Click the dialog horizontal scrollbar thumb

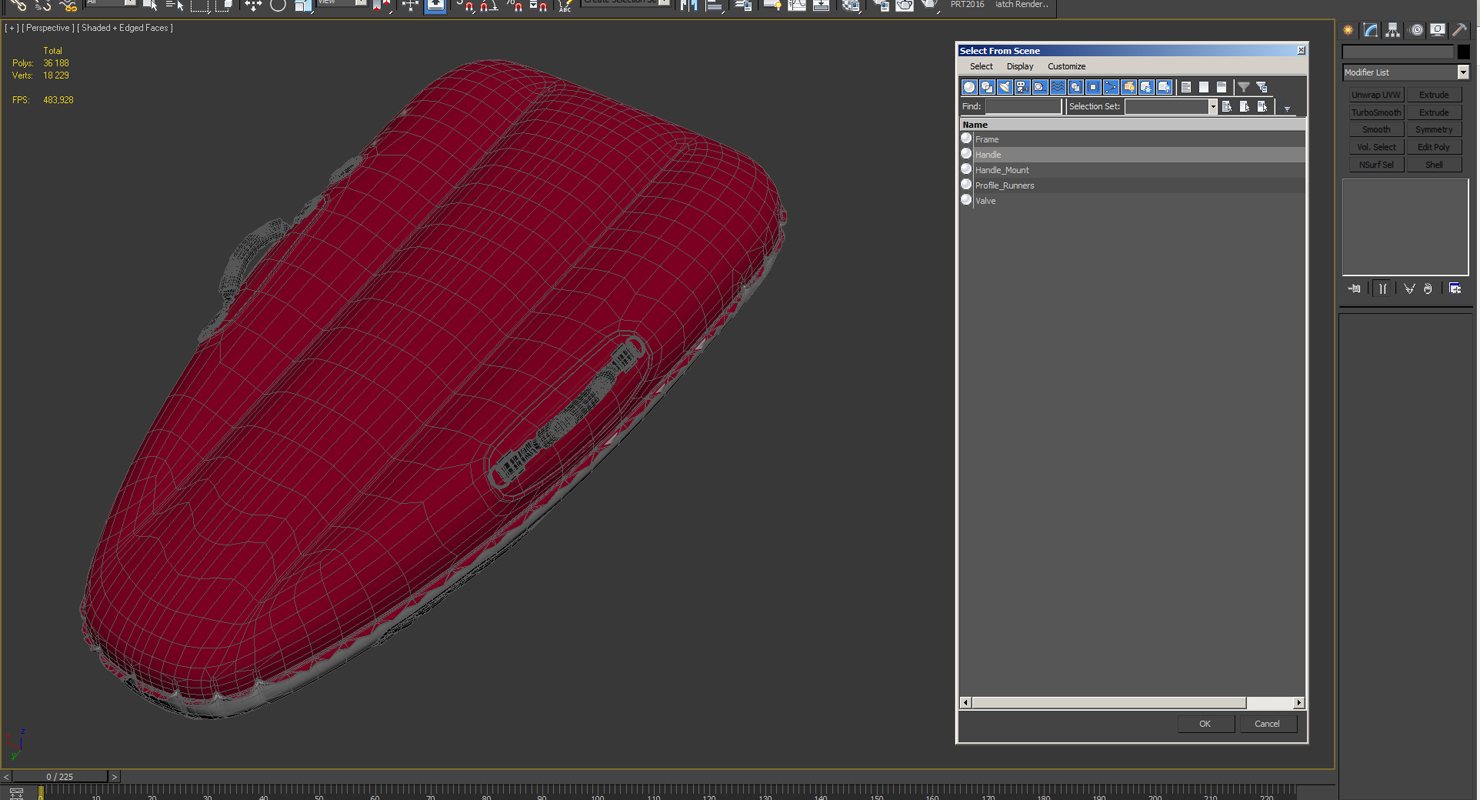pos(1109,703)
